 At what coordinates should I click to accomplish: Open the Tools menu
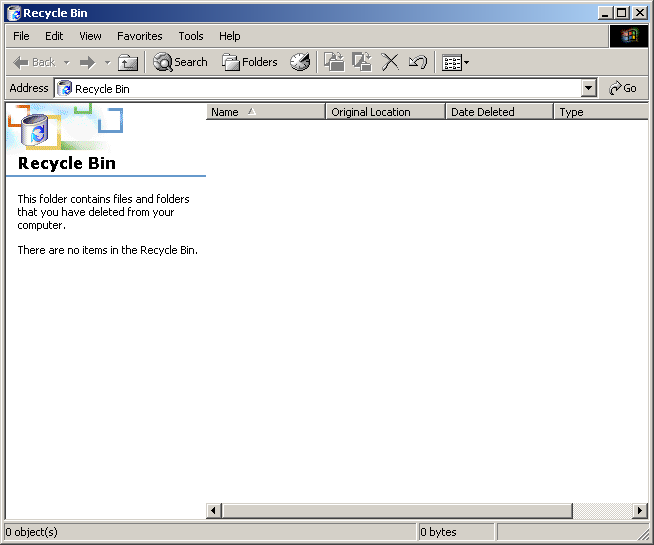(190, 36)
